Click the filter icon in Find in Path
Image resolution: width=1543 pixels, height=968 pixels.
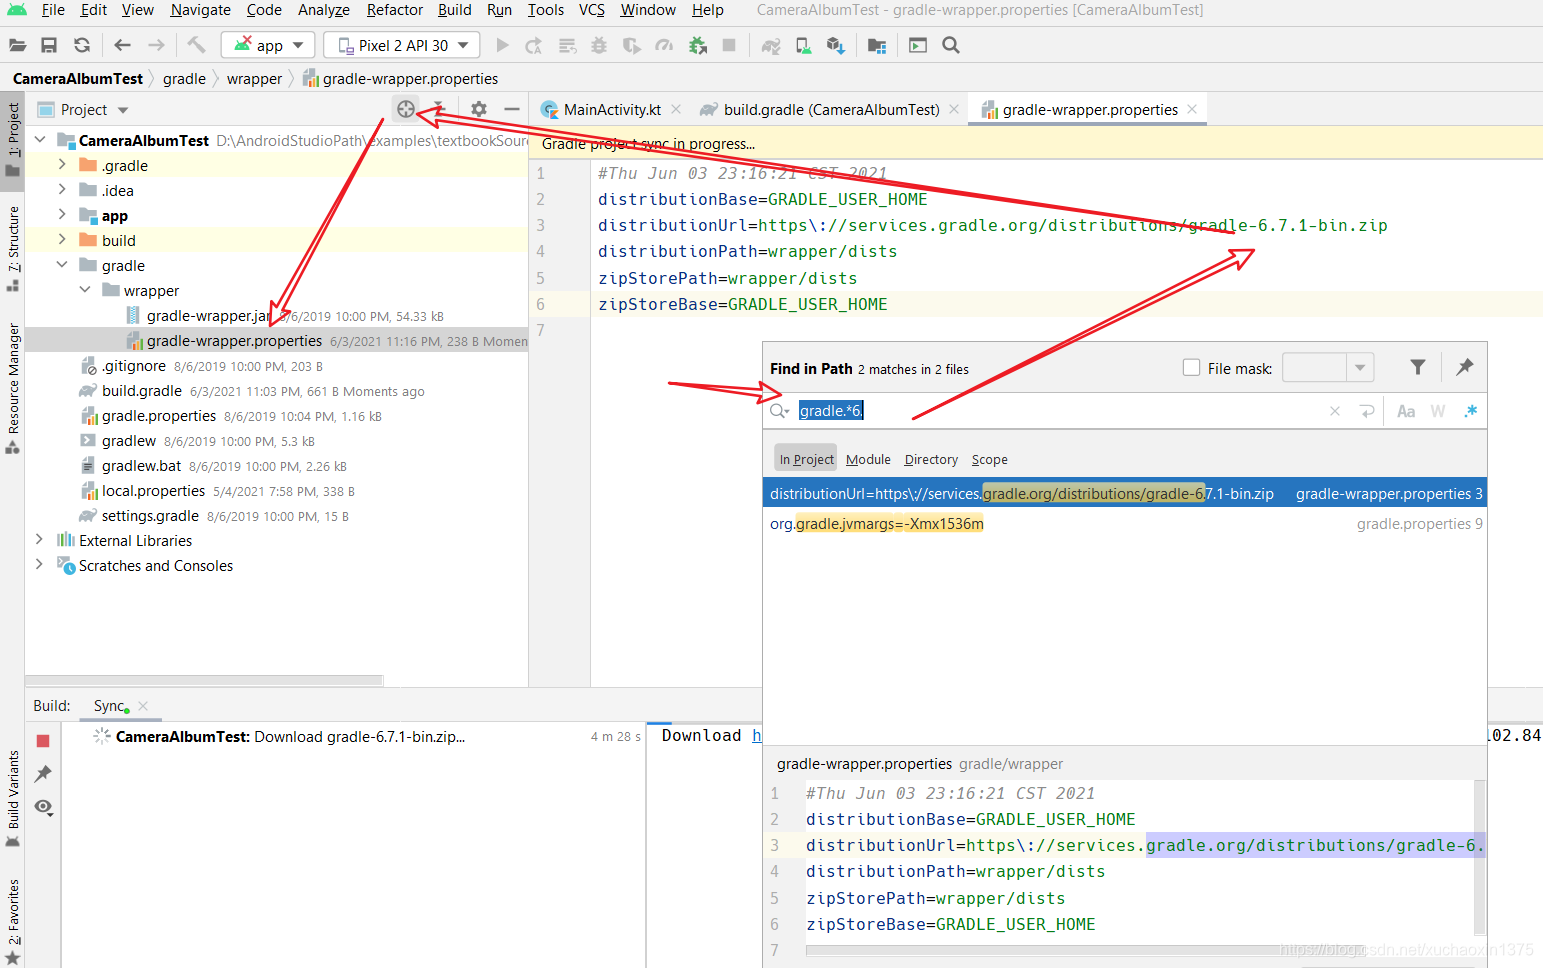coord(1417,368)
